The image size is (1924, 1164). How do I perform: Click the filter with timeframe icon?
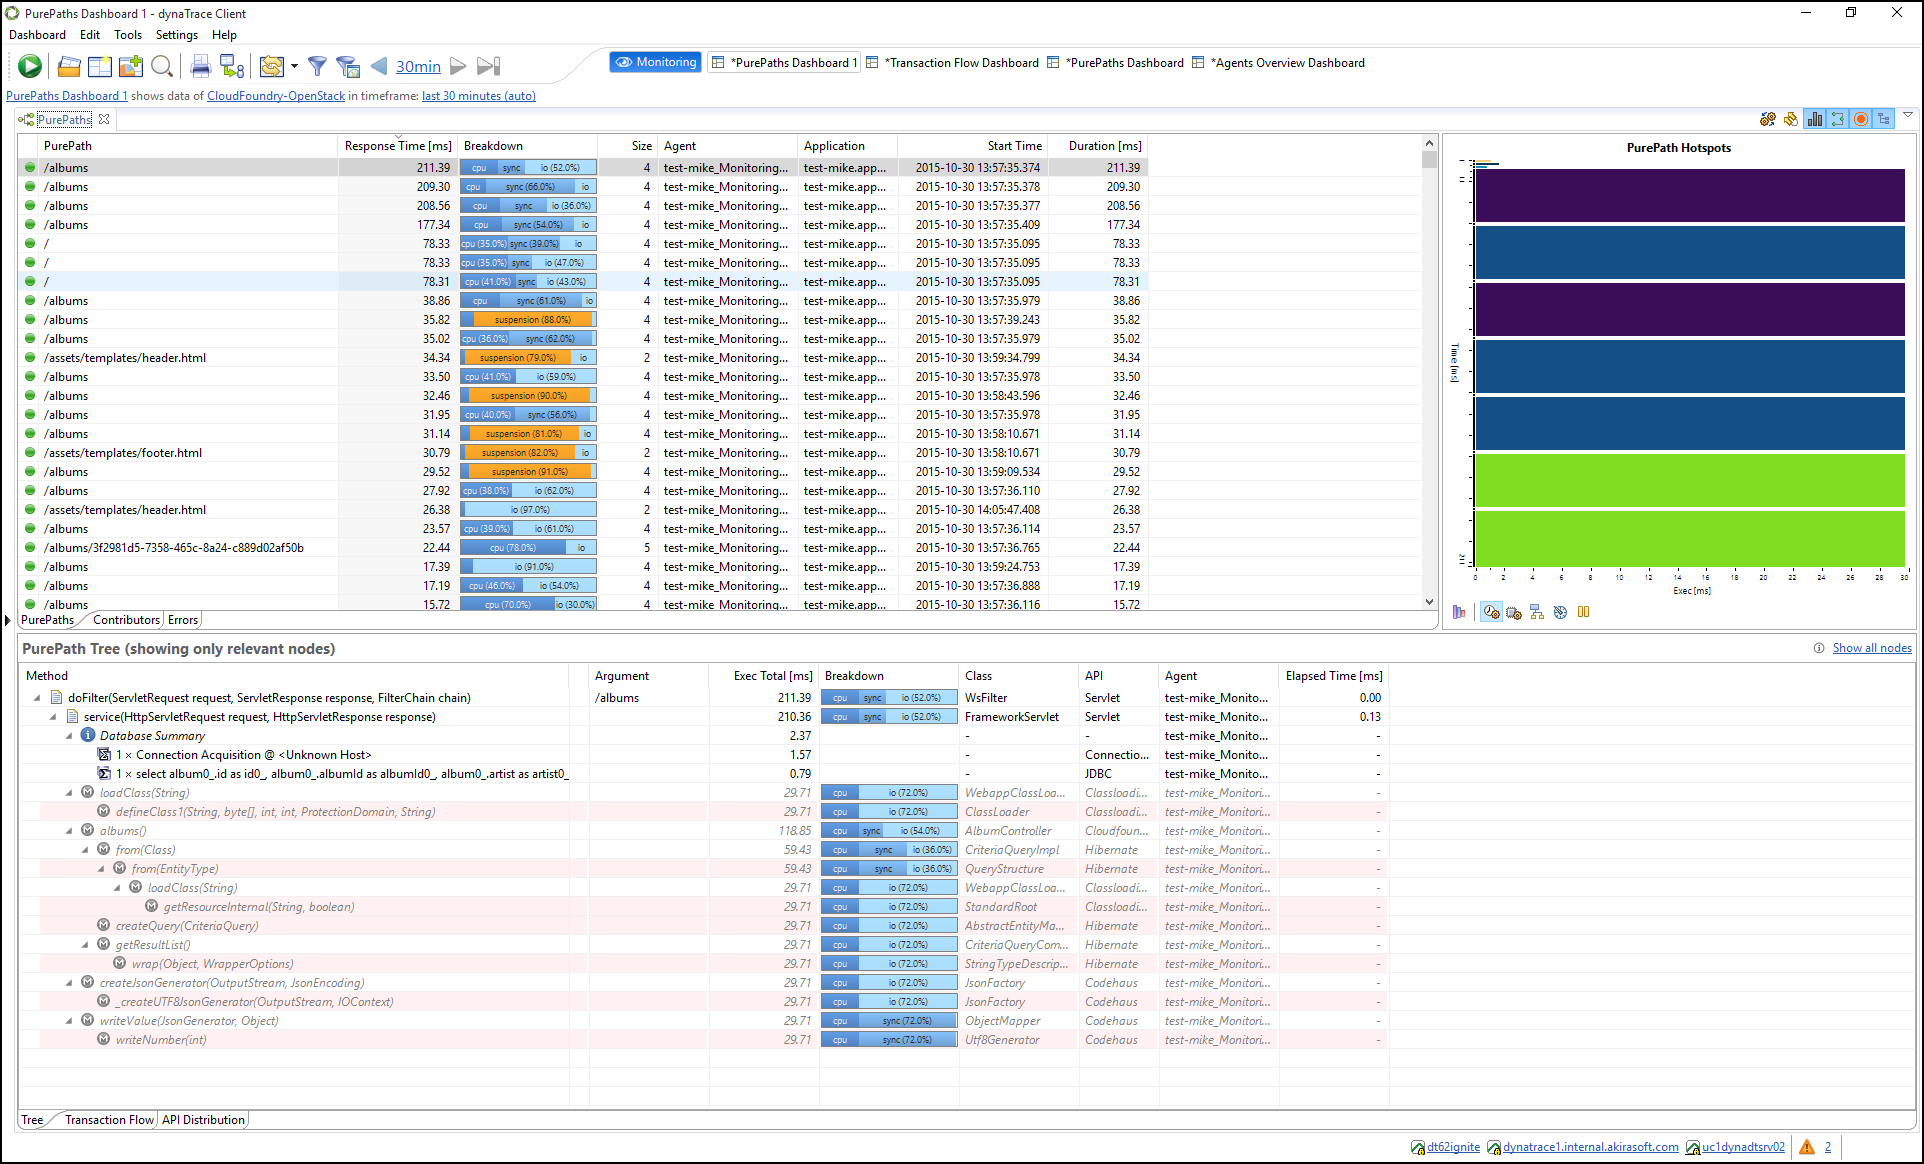348,67
